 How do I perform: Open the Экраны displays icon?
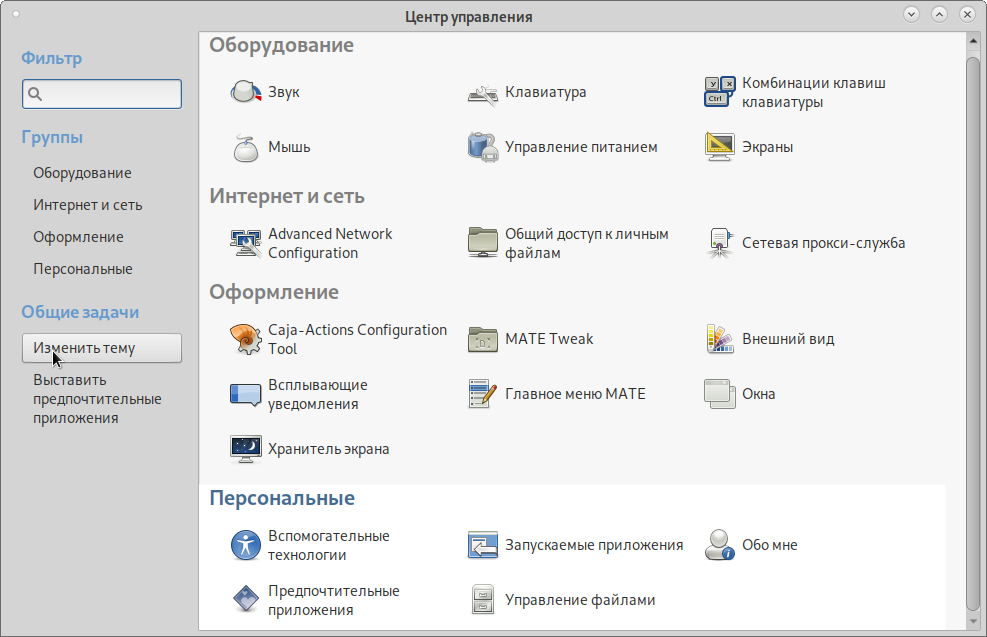[x=720, y=147]
